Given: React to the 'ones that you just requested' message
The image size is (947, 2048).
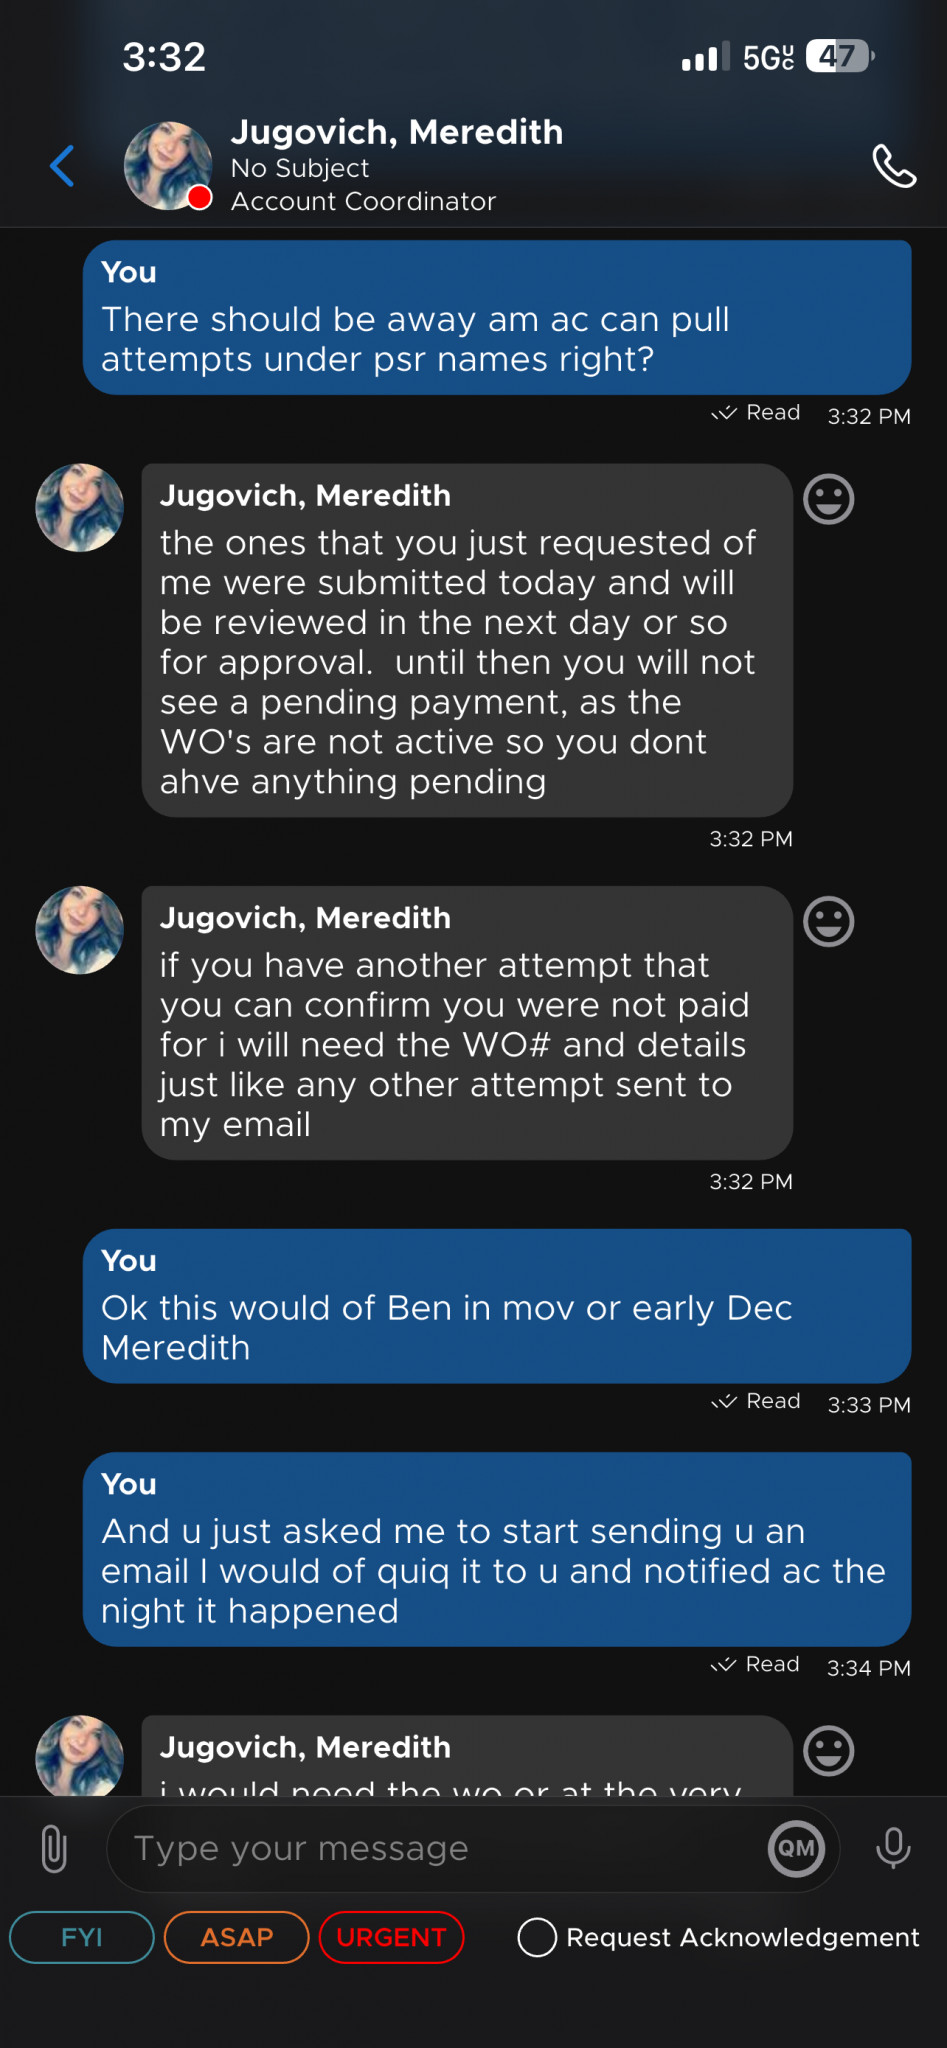Looking at the screenshot, I should 828,499.
